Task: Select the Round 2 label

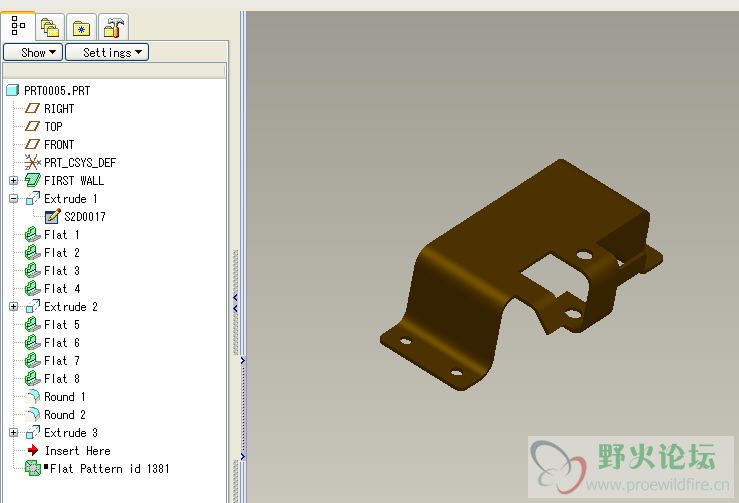Action: pyautogui.click(x=65, y=415)
